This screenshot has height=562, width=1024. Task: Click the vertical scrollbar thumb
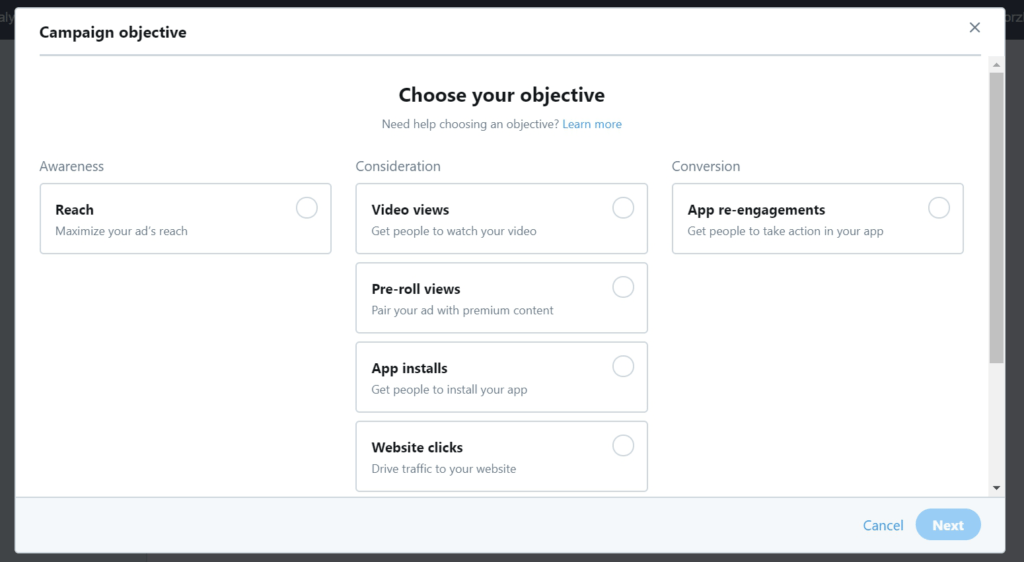996,217
